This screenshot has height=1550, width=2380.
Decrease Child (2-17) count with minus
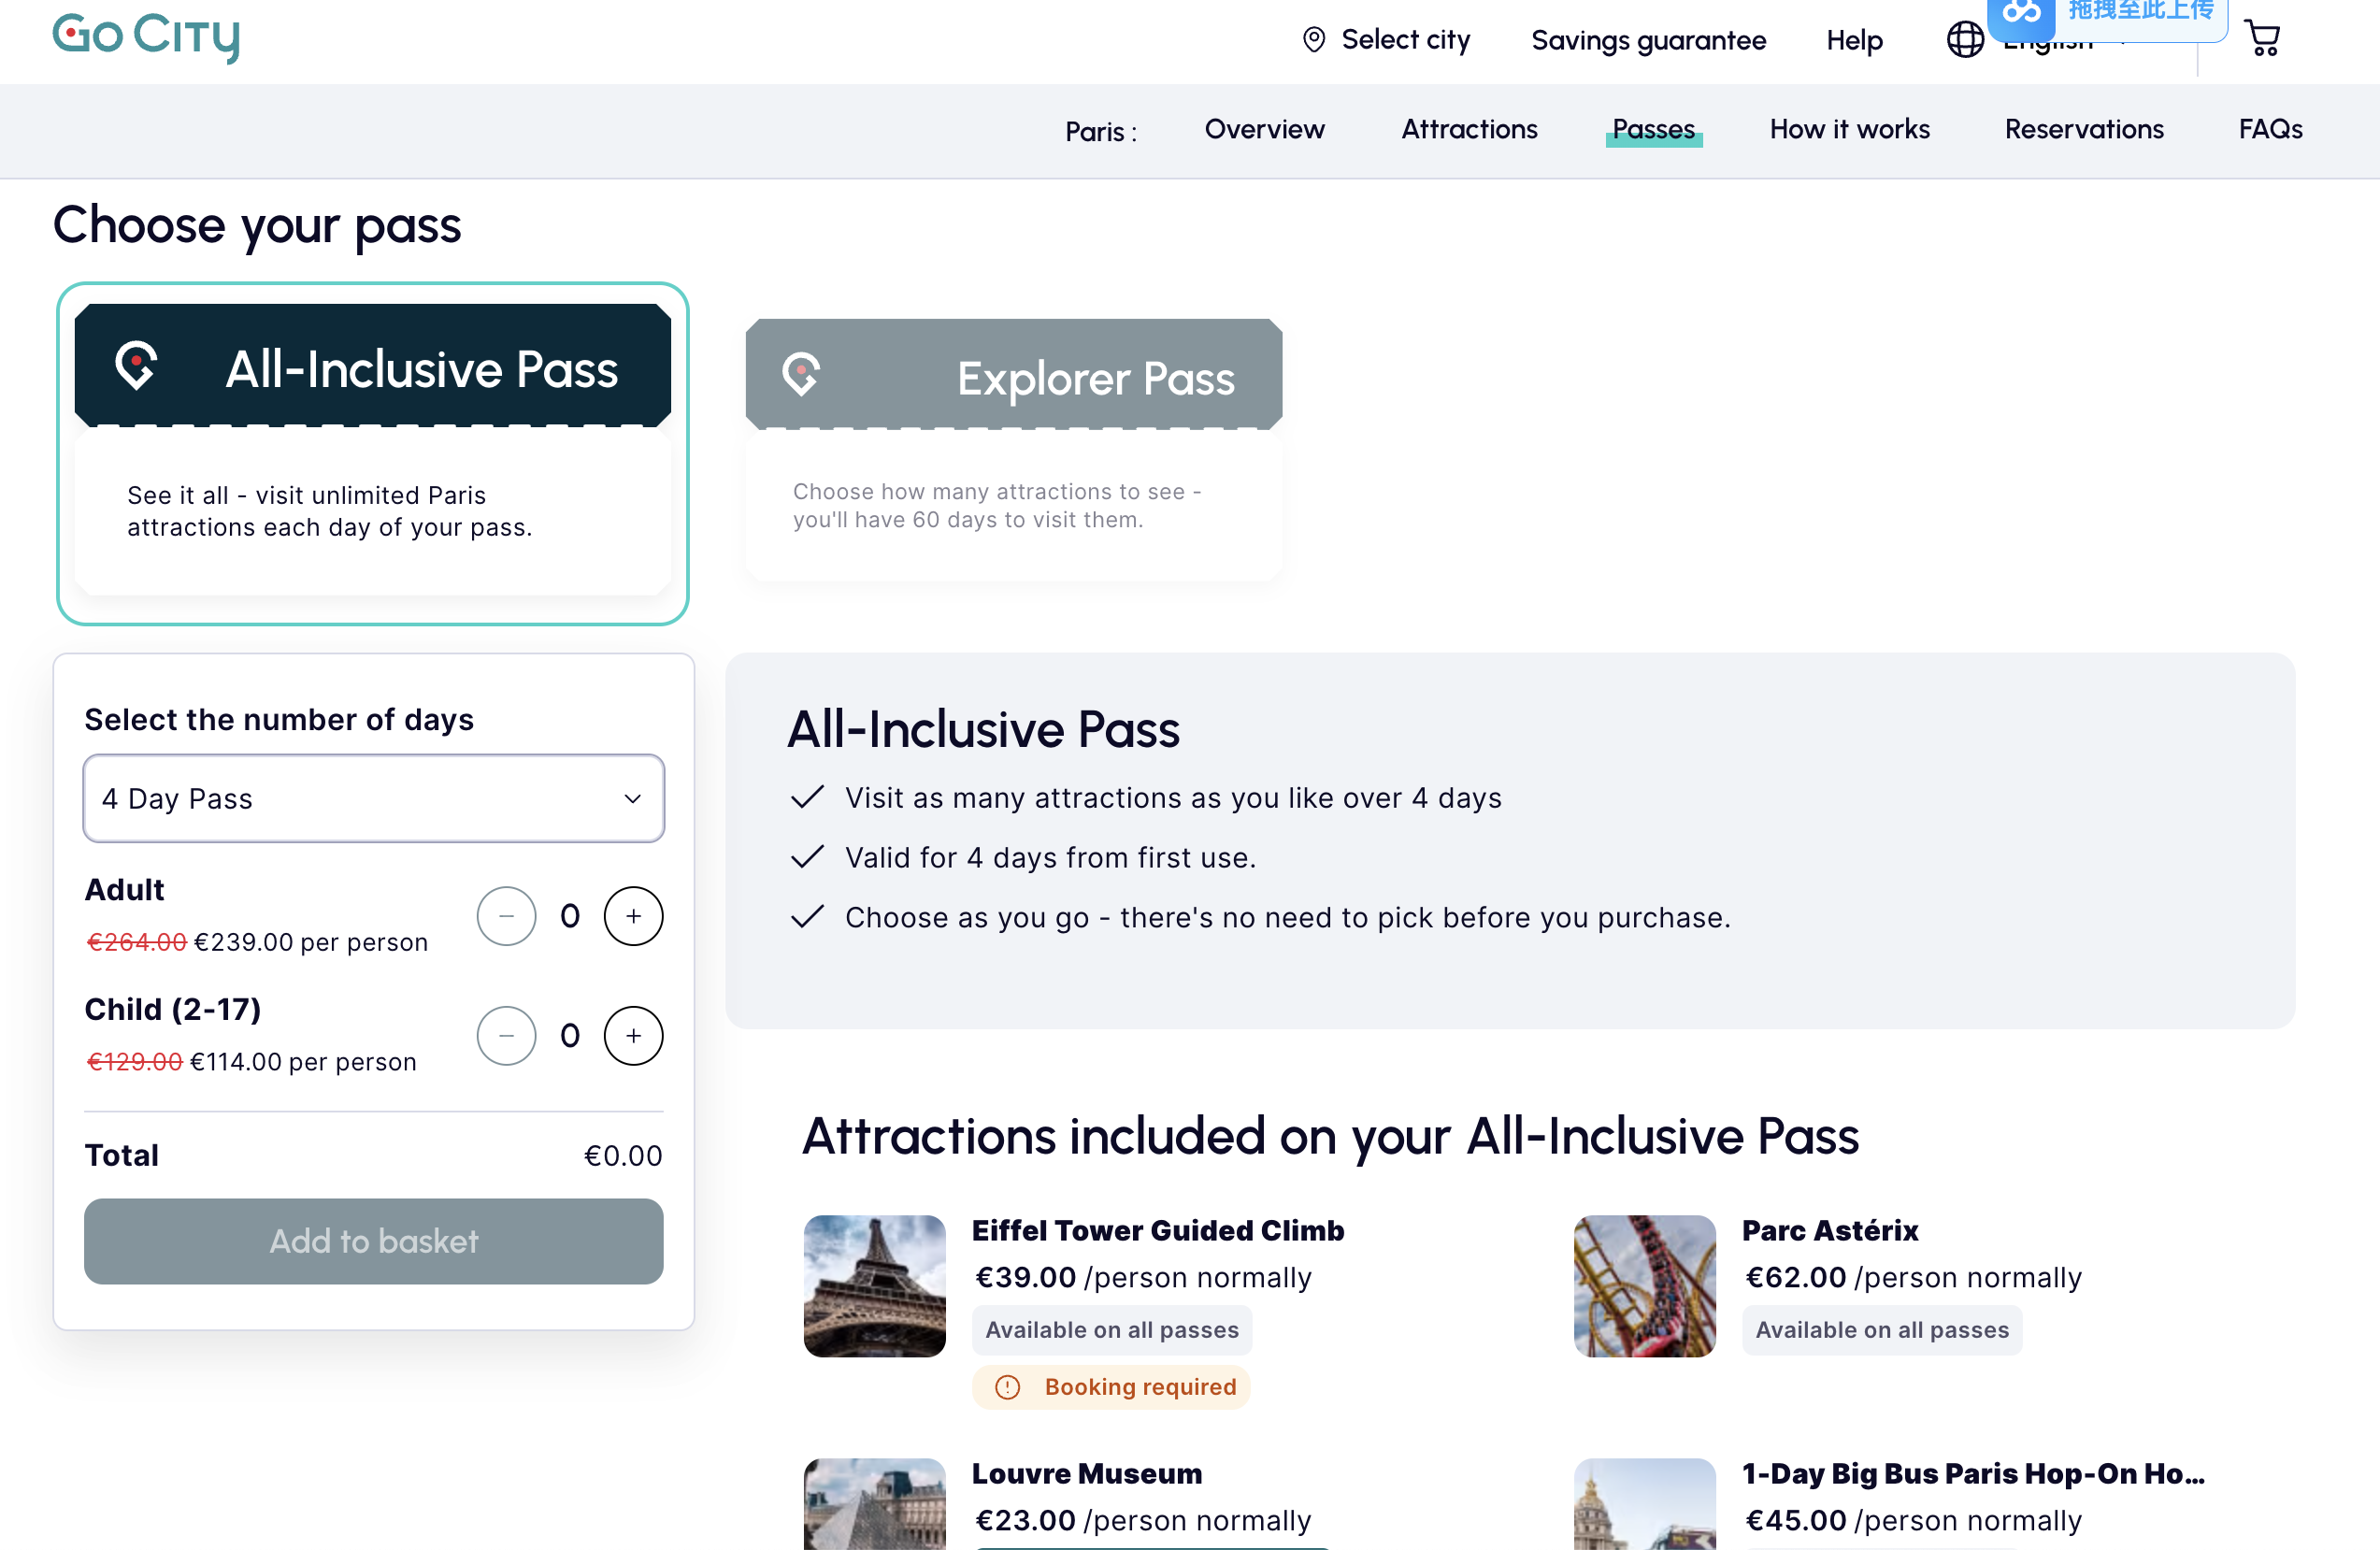point(506,1036)
